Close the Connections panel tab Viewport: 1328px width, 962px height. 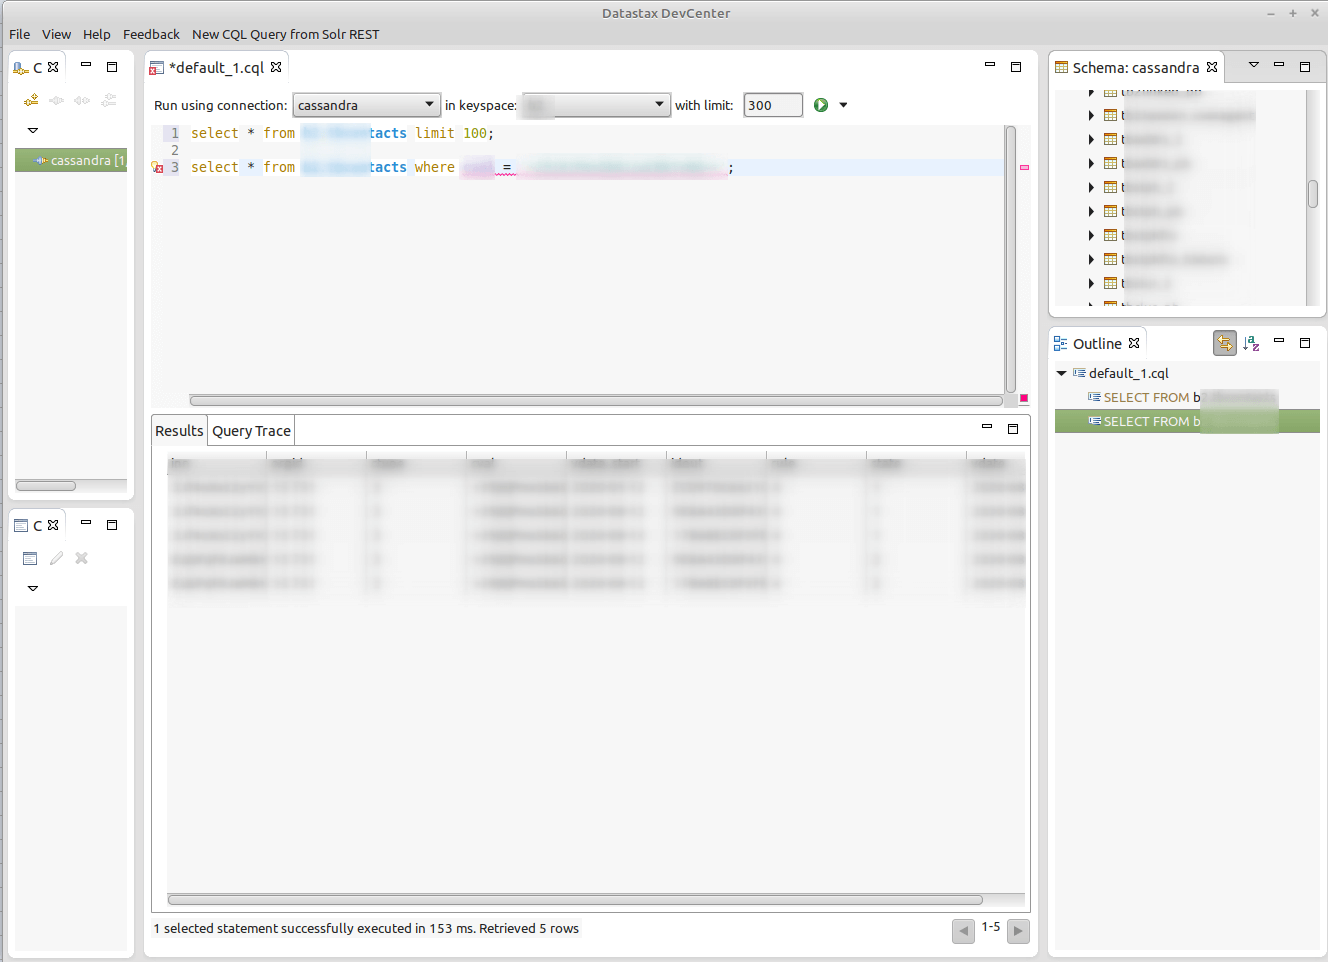tap(54, 67)
